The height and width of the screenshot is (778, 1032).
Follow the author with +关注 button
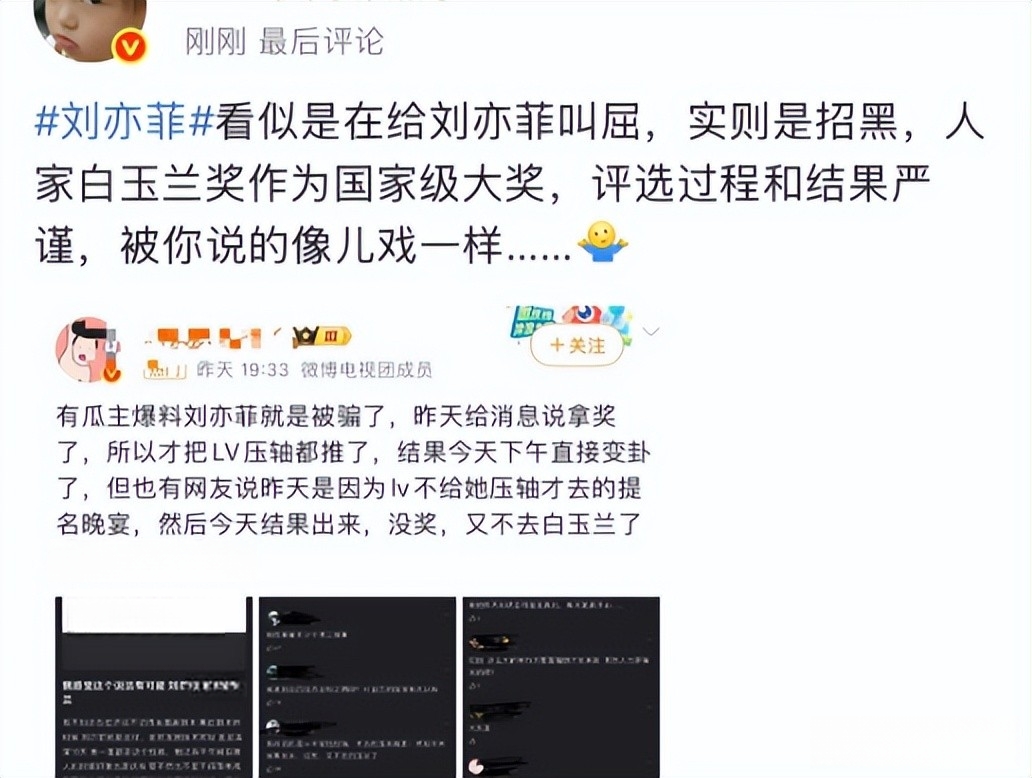577,346
